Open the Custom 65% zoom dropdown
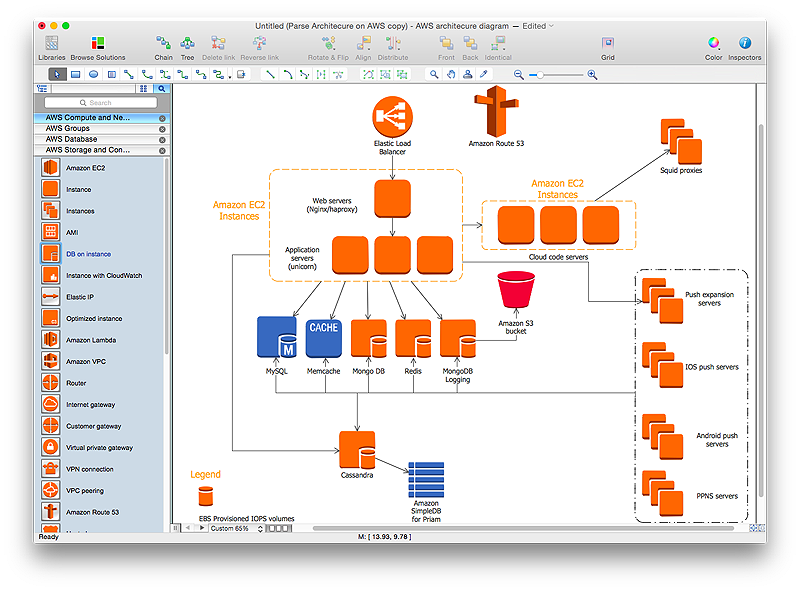Screen dimensions: 800x591 [236, 528]
